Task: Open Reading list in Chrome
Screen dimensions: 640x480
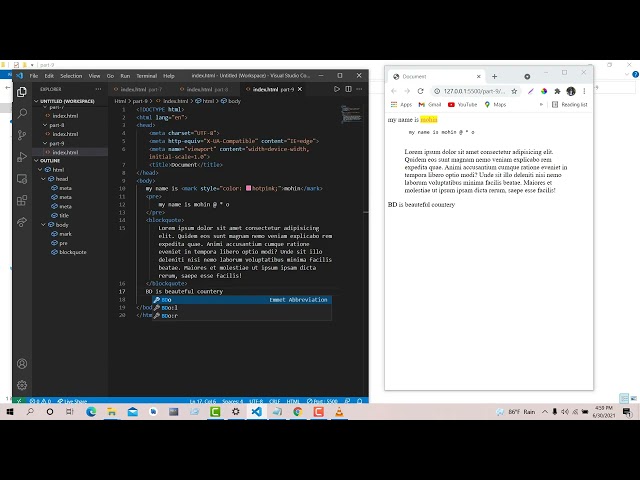Action: pos(569,104)
